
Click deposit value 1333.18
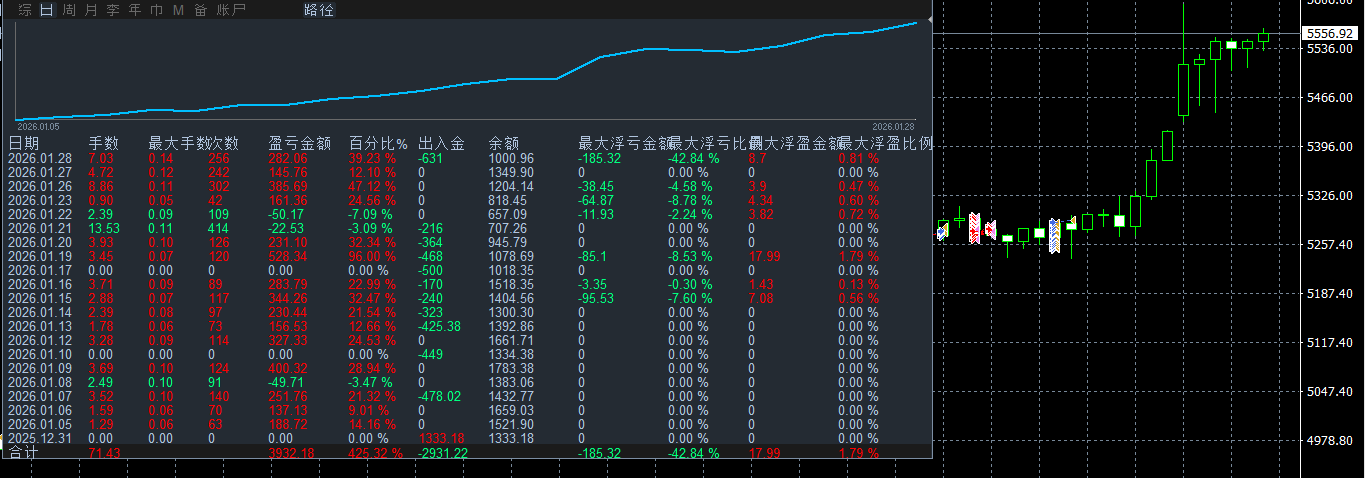pos(441,438)
